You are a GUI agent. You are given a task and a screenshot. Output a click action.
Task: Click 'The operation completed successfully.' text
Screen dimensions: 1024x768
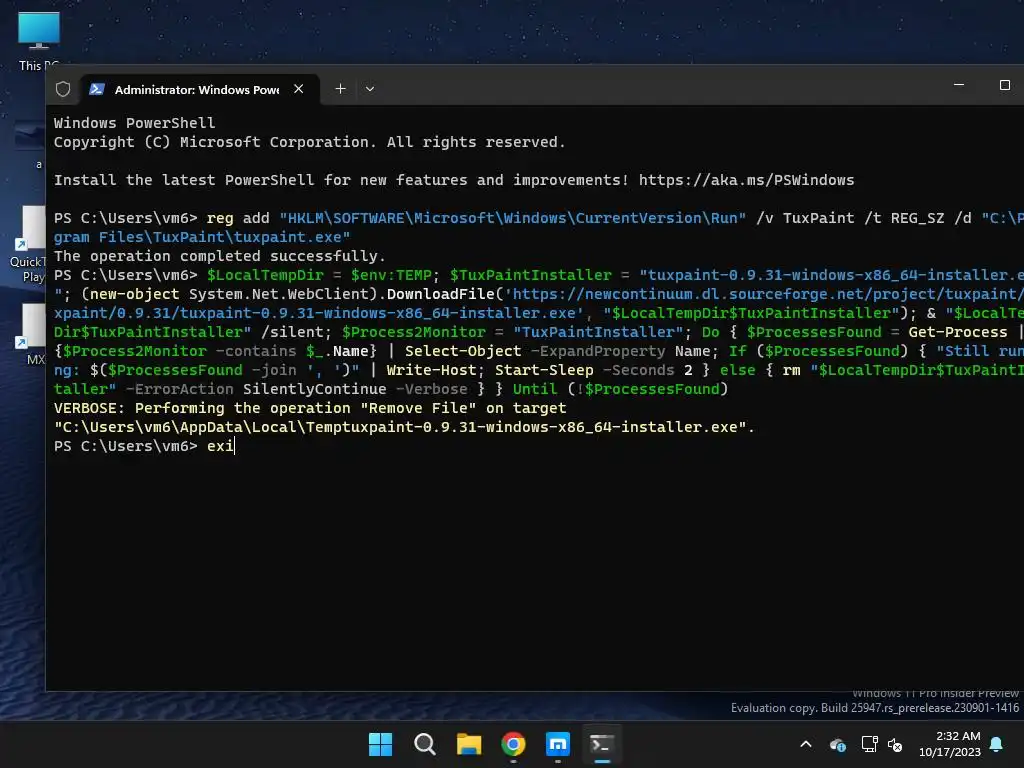point(219,256)
